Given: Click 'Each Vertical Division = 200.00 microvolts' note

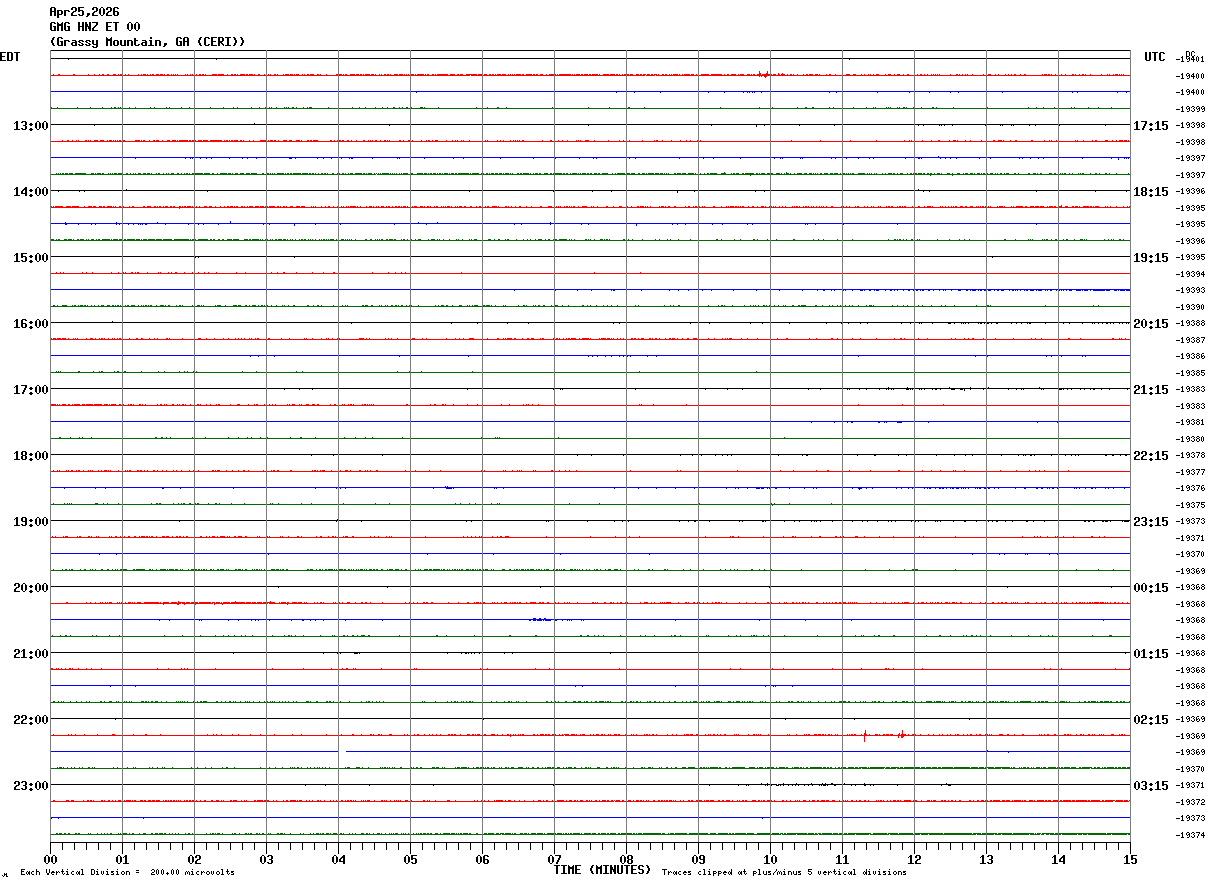Looking at the screenshot, I should point(127,873).
